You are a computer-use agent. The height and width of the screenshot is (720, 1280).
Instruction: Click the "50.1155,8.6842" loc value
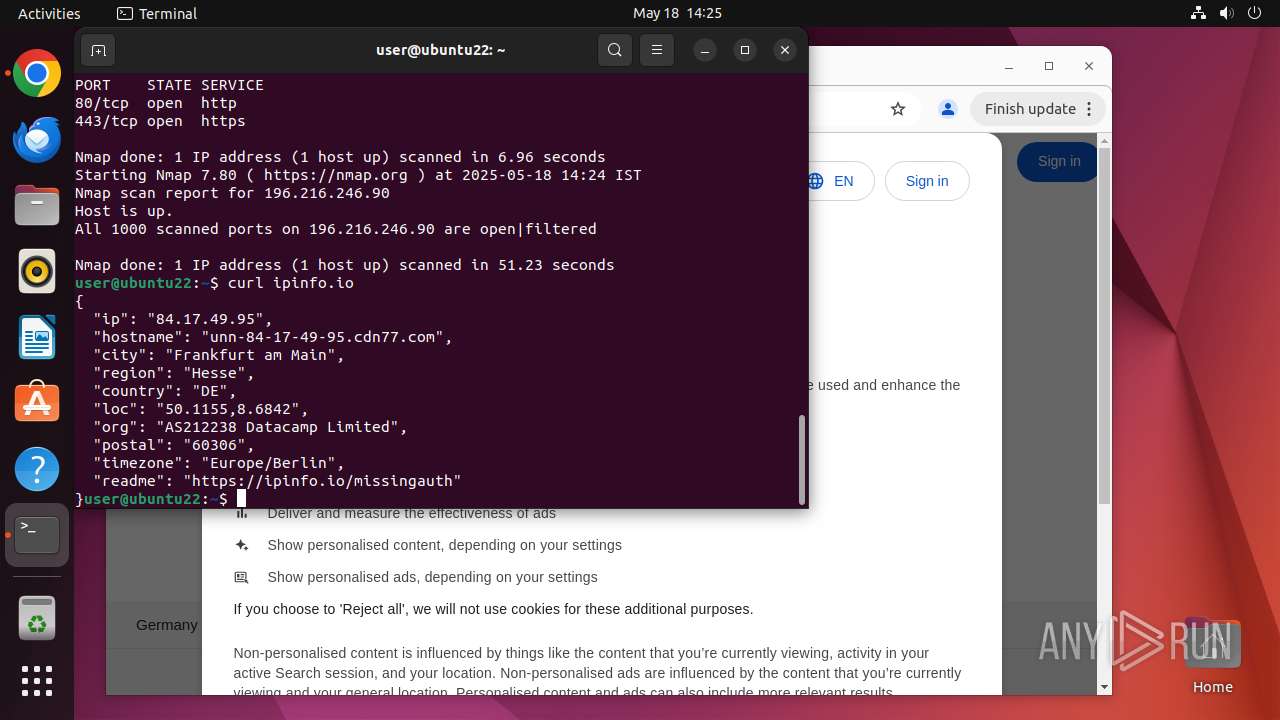pyautogui.click(x=231, y=409)
